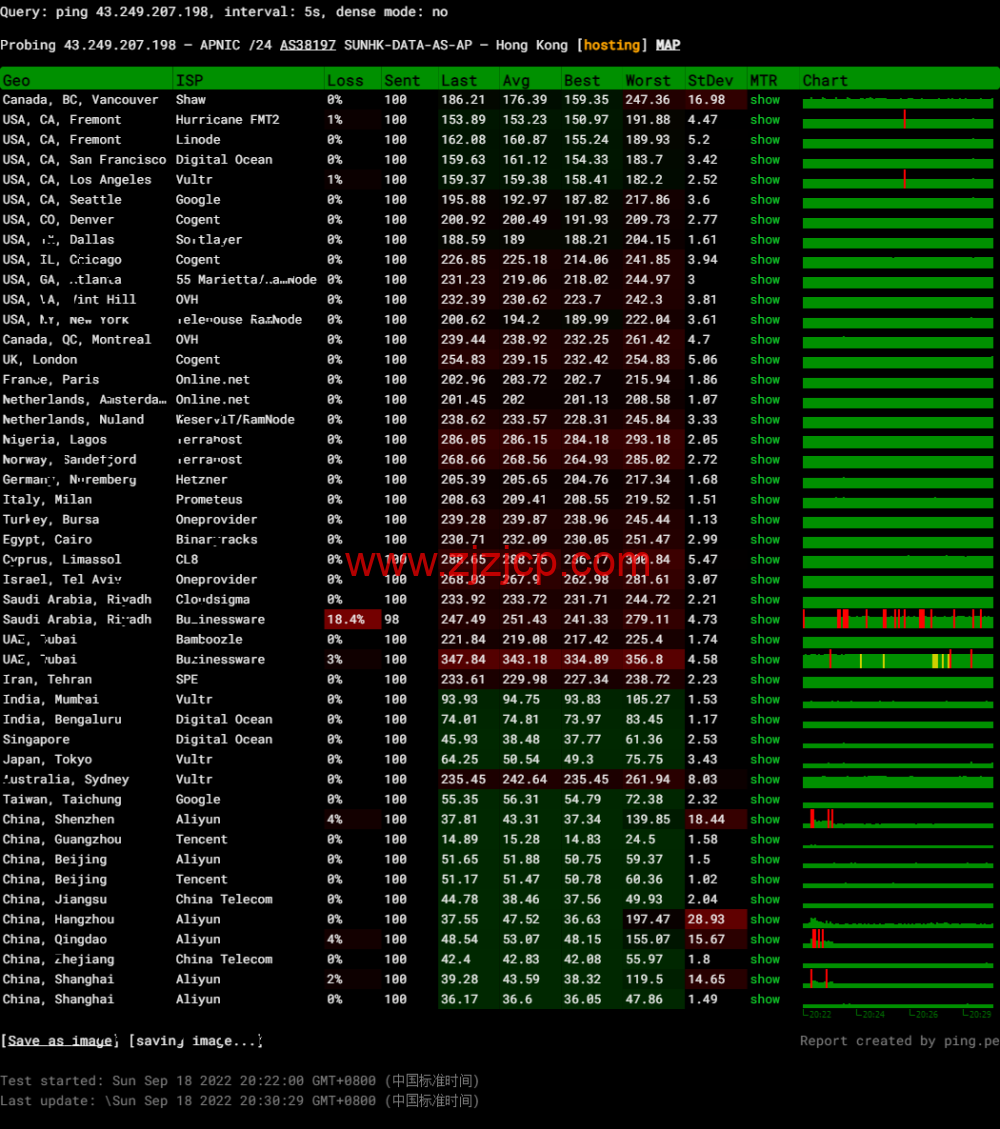Show MTR for Singapore Digital Ocean
This screenshot has width=1000, height=1129.
(765, 740)
